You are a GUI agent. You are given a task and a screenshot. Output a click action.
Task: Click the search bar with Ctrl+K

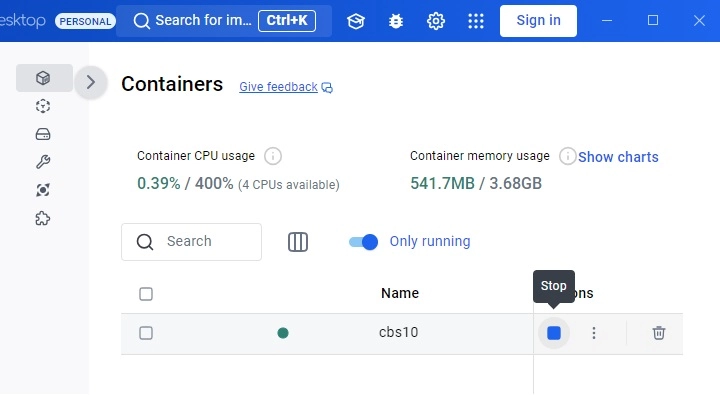(x=224, y=21)
